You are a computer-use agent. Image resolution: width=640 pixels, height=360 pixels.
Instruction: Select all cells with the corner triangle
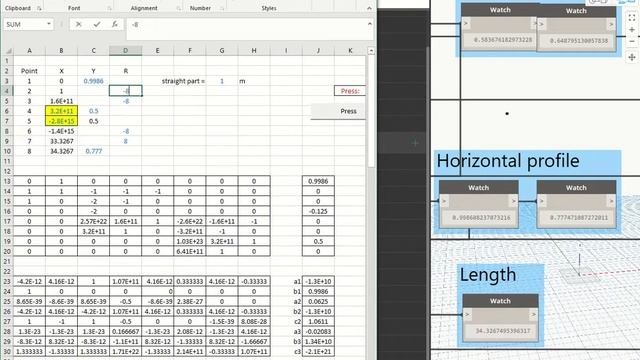pyautogui.click(x=8, y=51)
